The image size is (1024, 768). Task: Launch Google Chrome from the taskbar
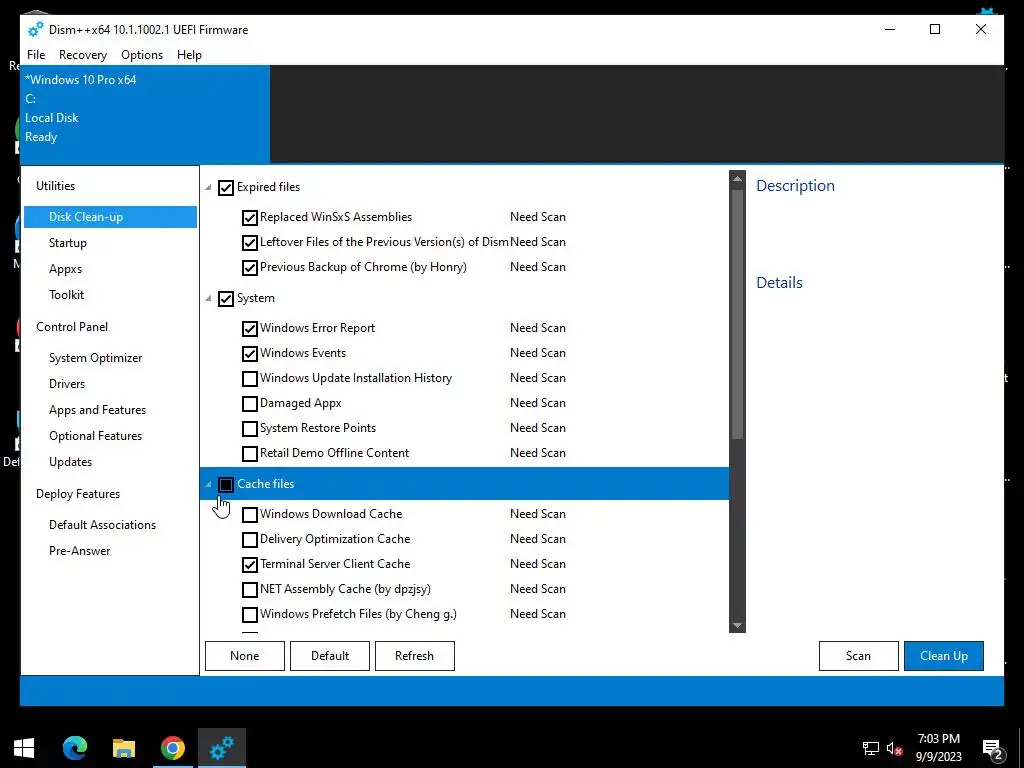173,748
